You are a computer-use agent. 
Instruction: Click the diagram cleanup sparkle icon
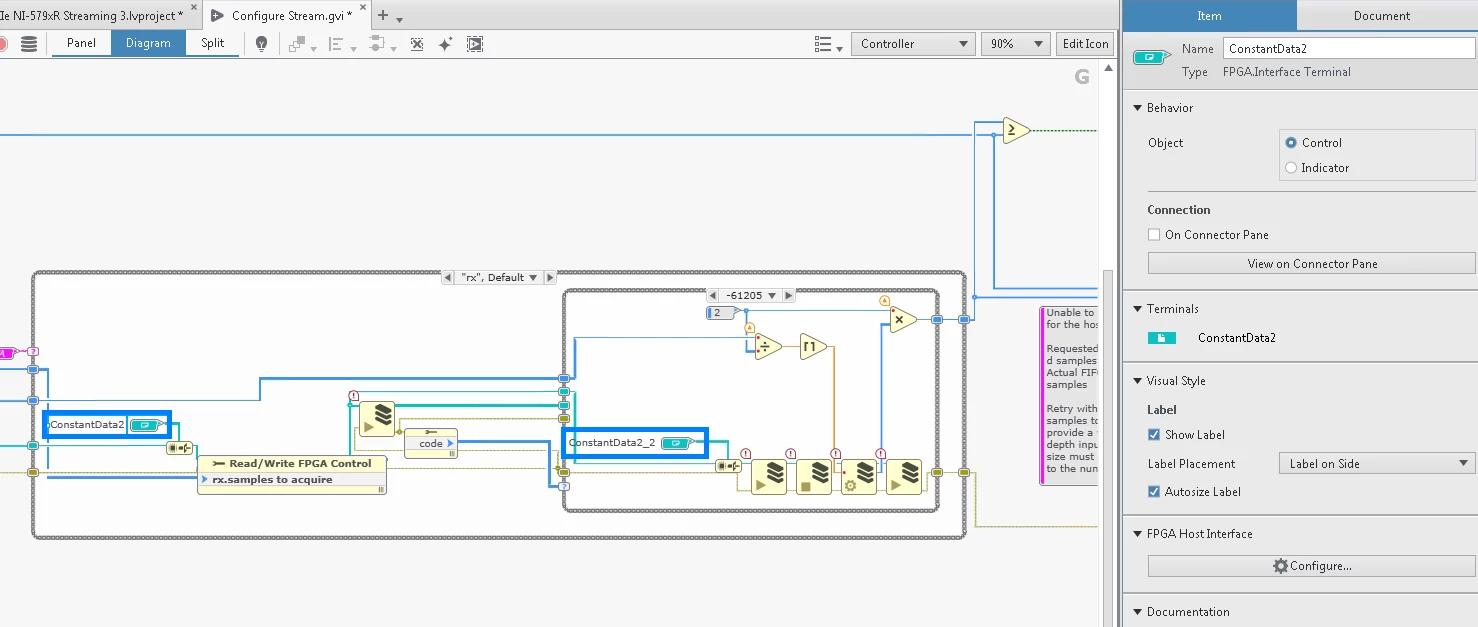pyautogui.click(x=445, y=44)
